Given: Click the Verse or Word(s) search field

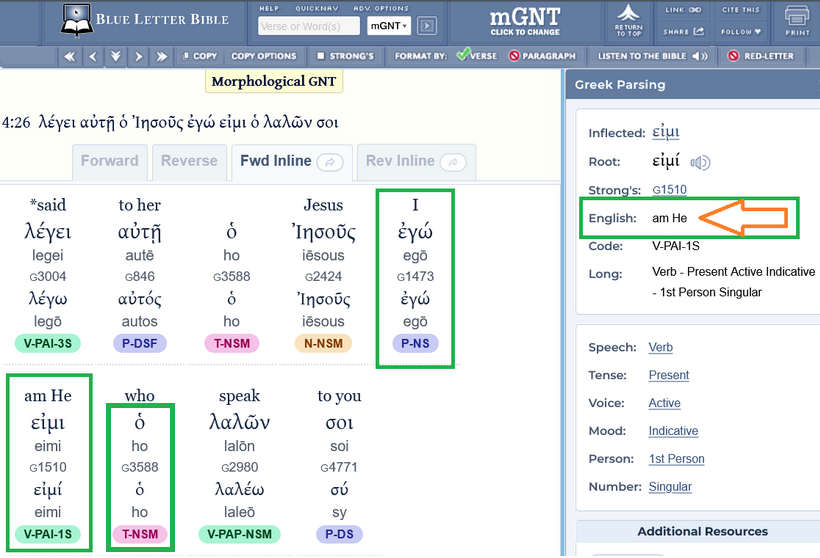Looking at the screenshot, I should click(x=309, y=26).
